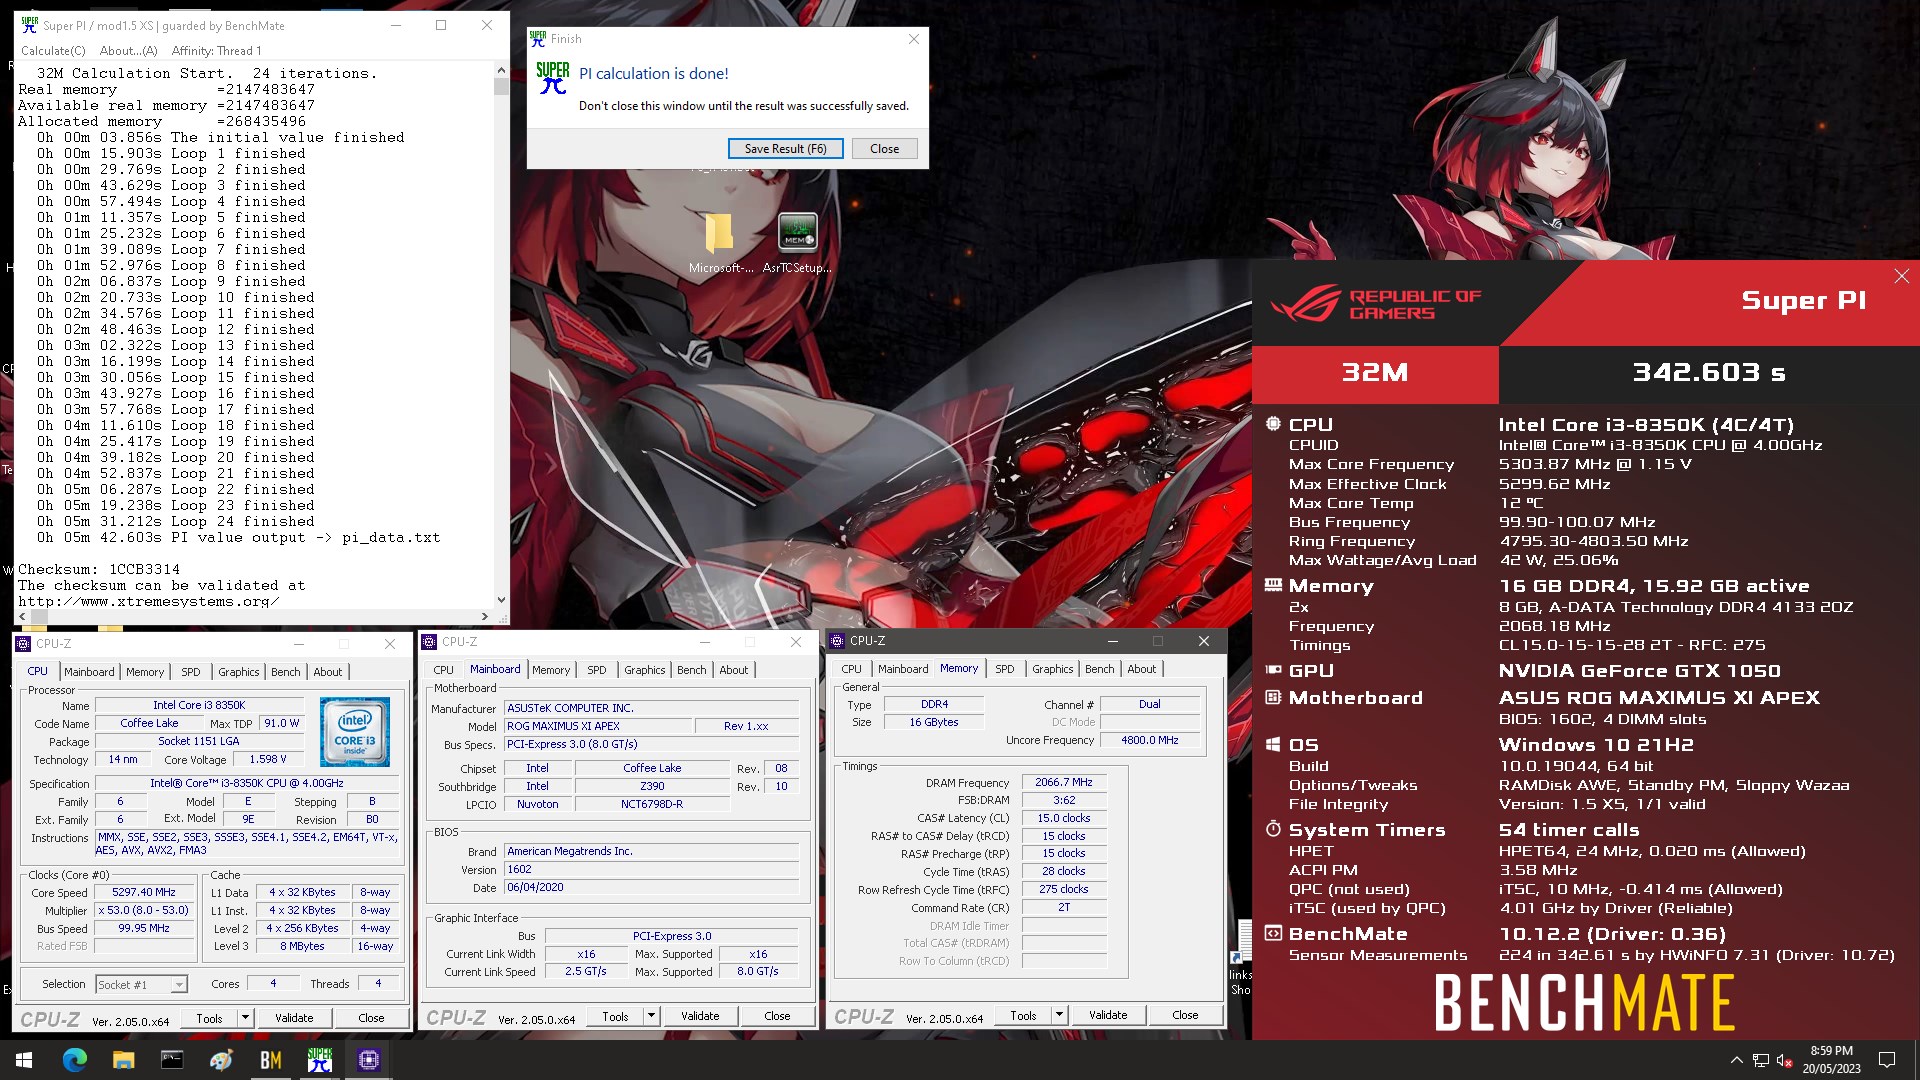Viewport: 1920px width, 1080px height.
Task: Switch to Mainboard tab in left CPU-Z
Action: pyautogui.click(x=89, y=672)
